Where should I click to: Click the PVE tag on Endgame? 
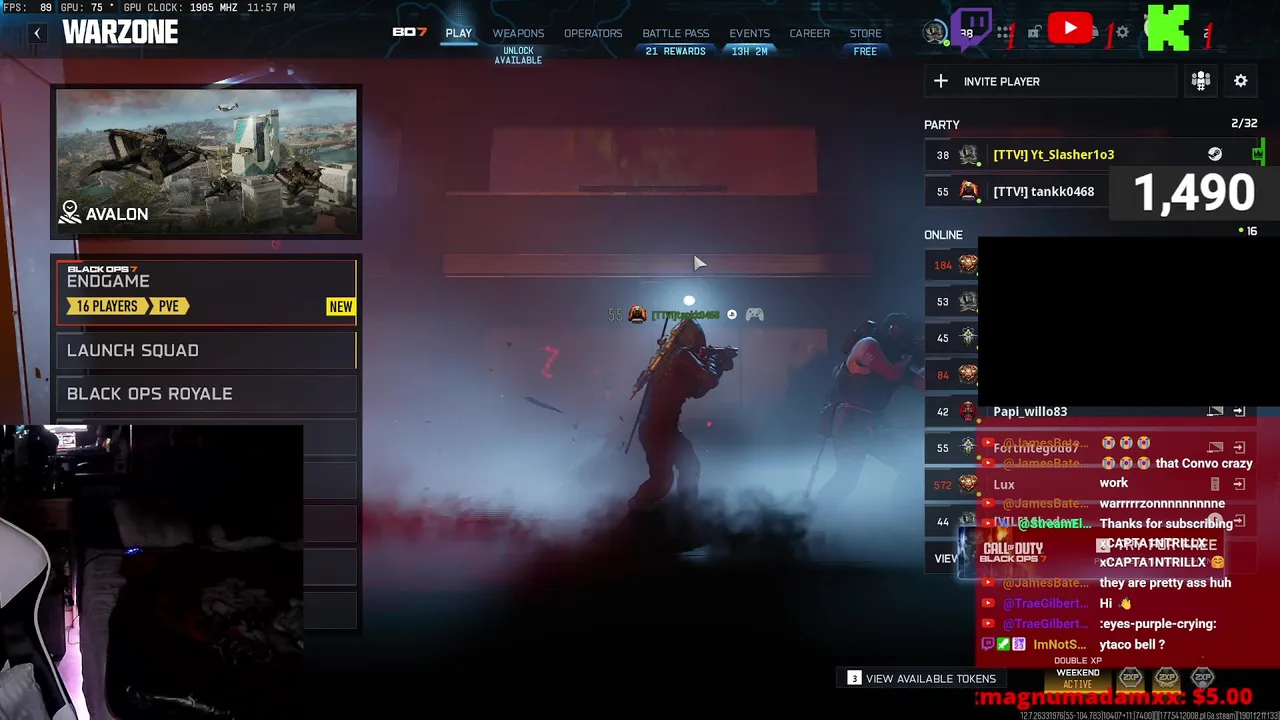click(168, 306)
